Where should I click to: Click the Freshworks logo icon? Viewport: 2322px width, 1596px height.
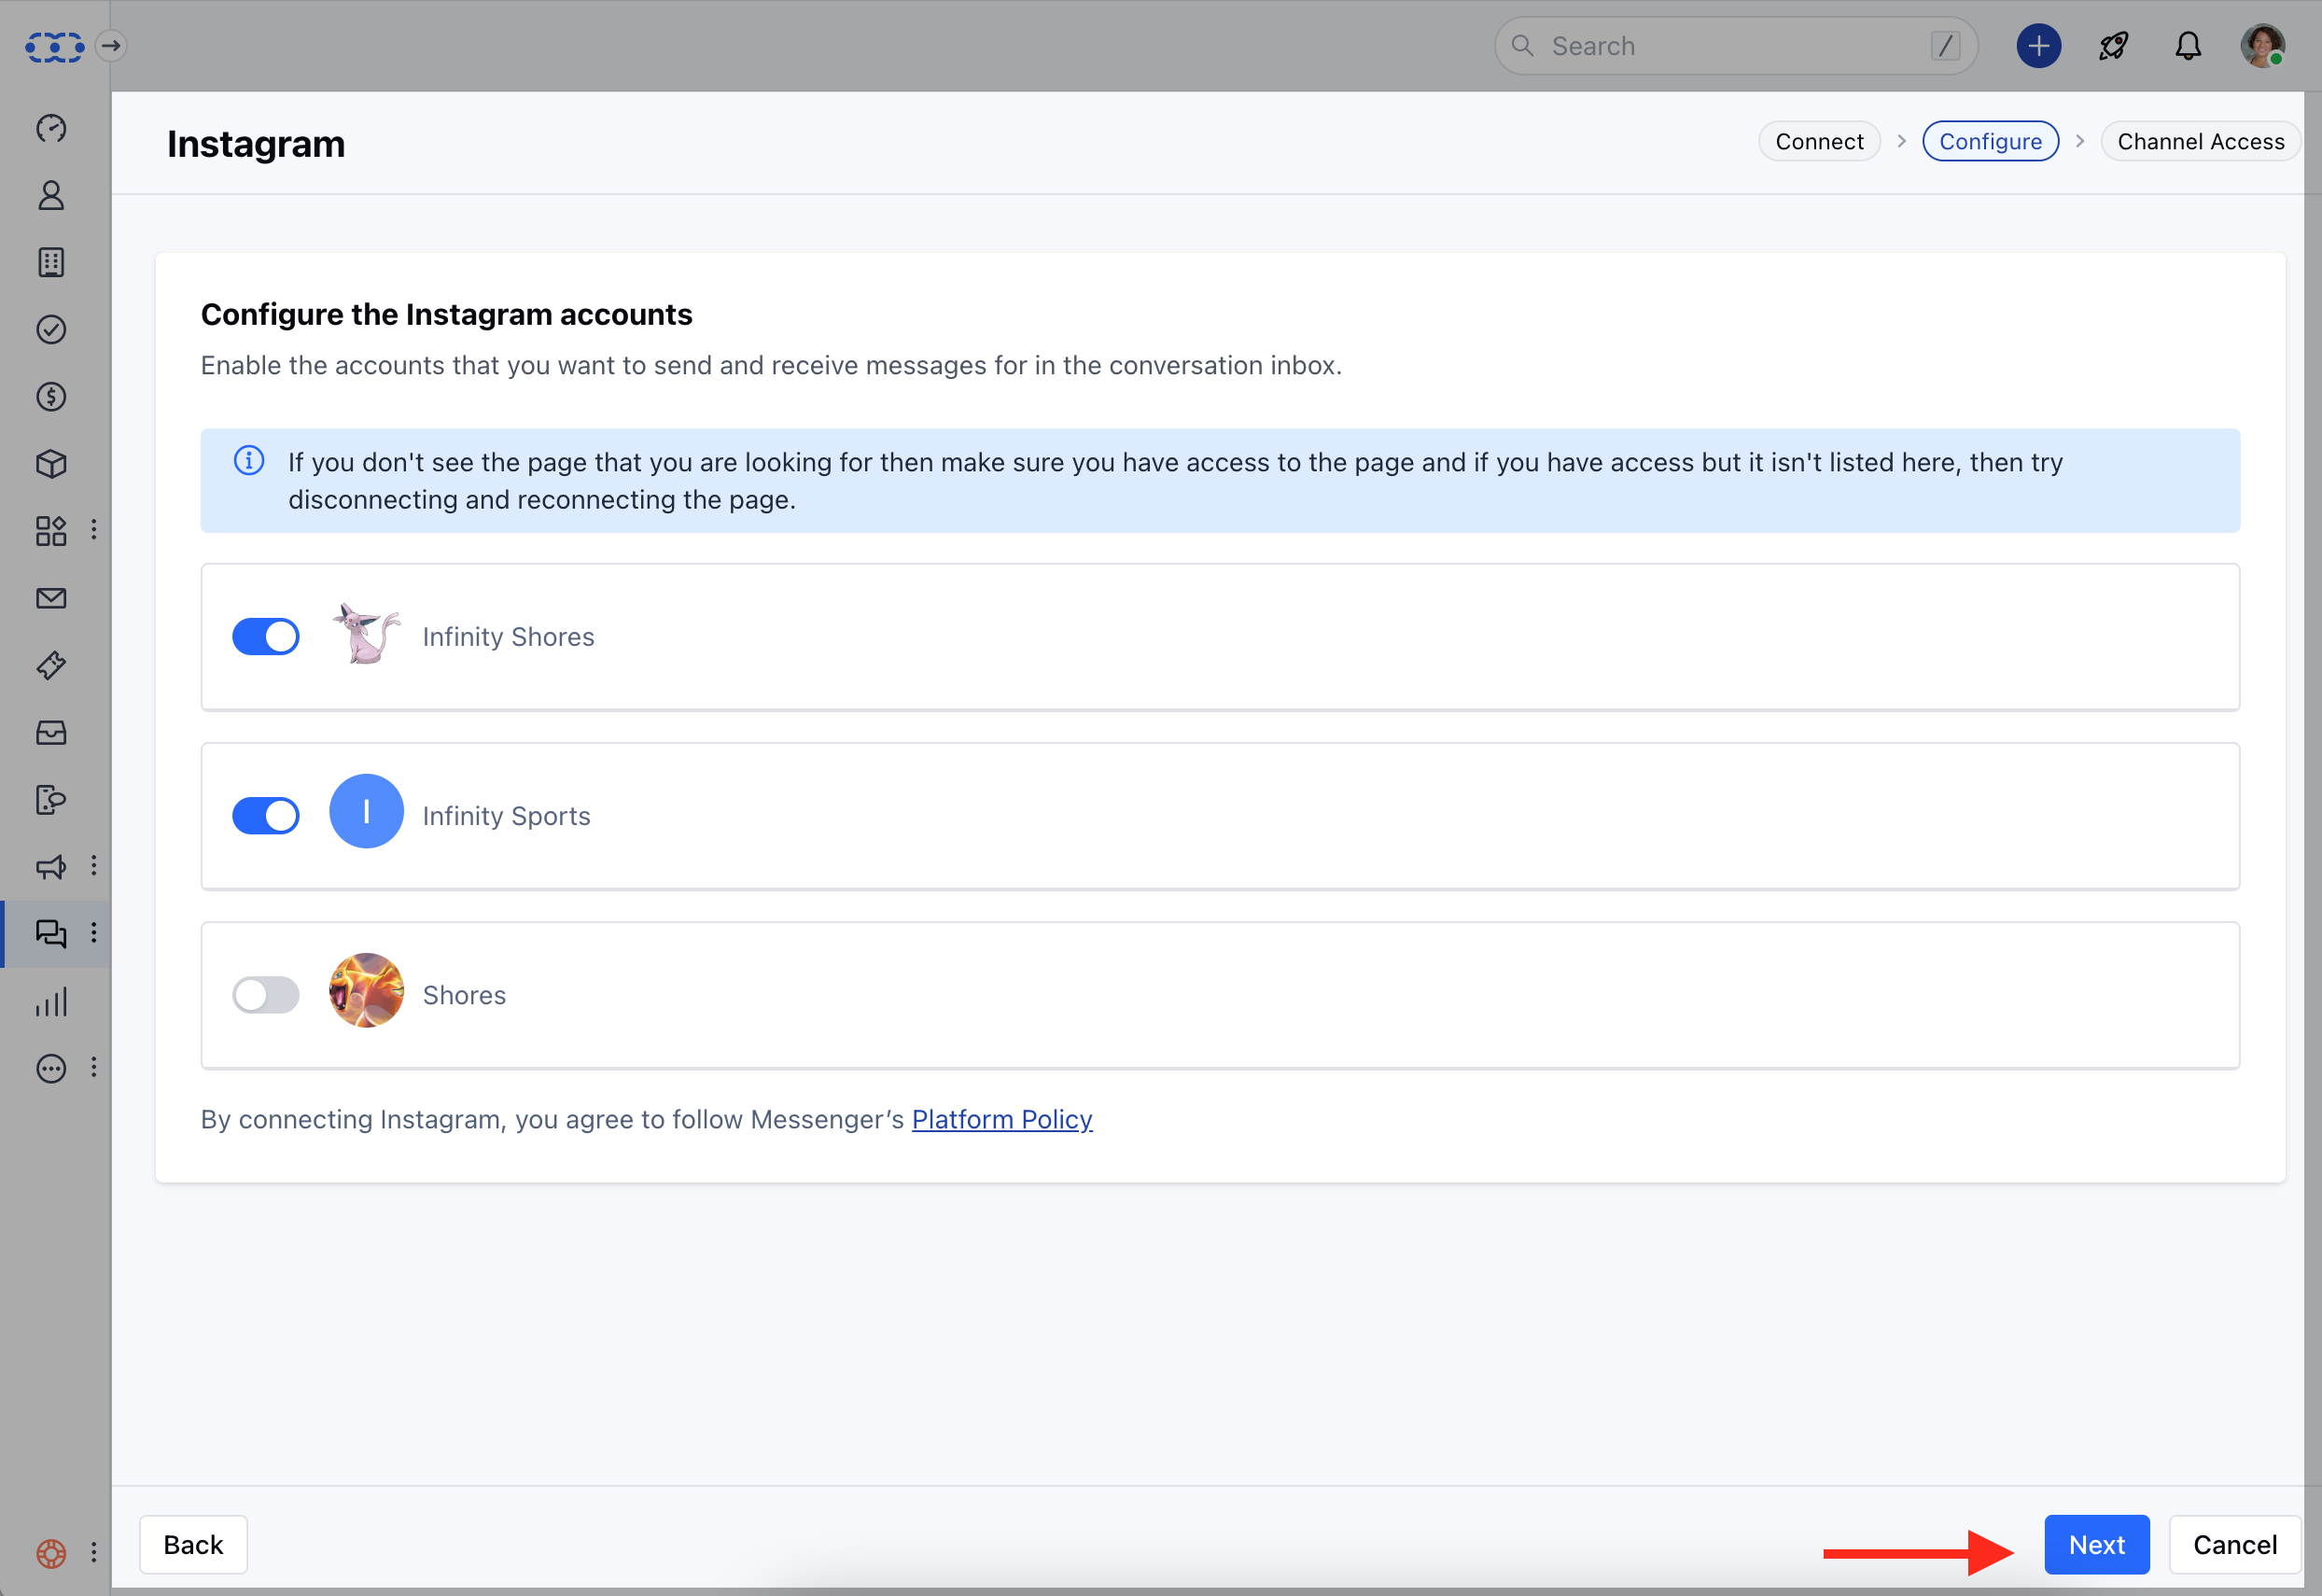pos(54,46)
